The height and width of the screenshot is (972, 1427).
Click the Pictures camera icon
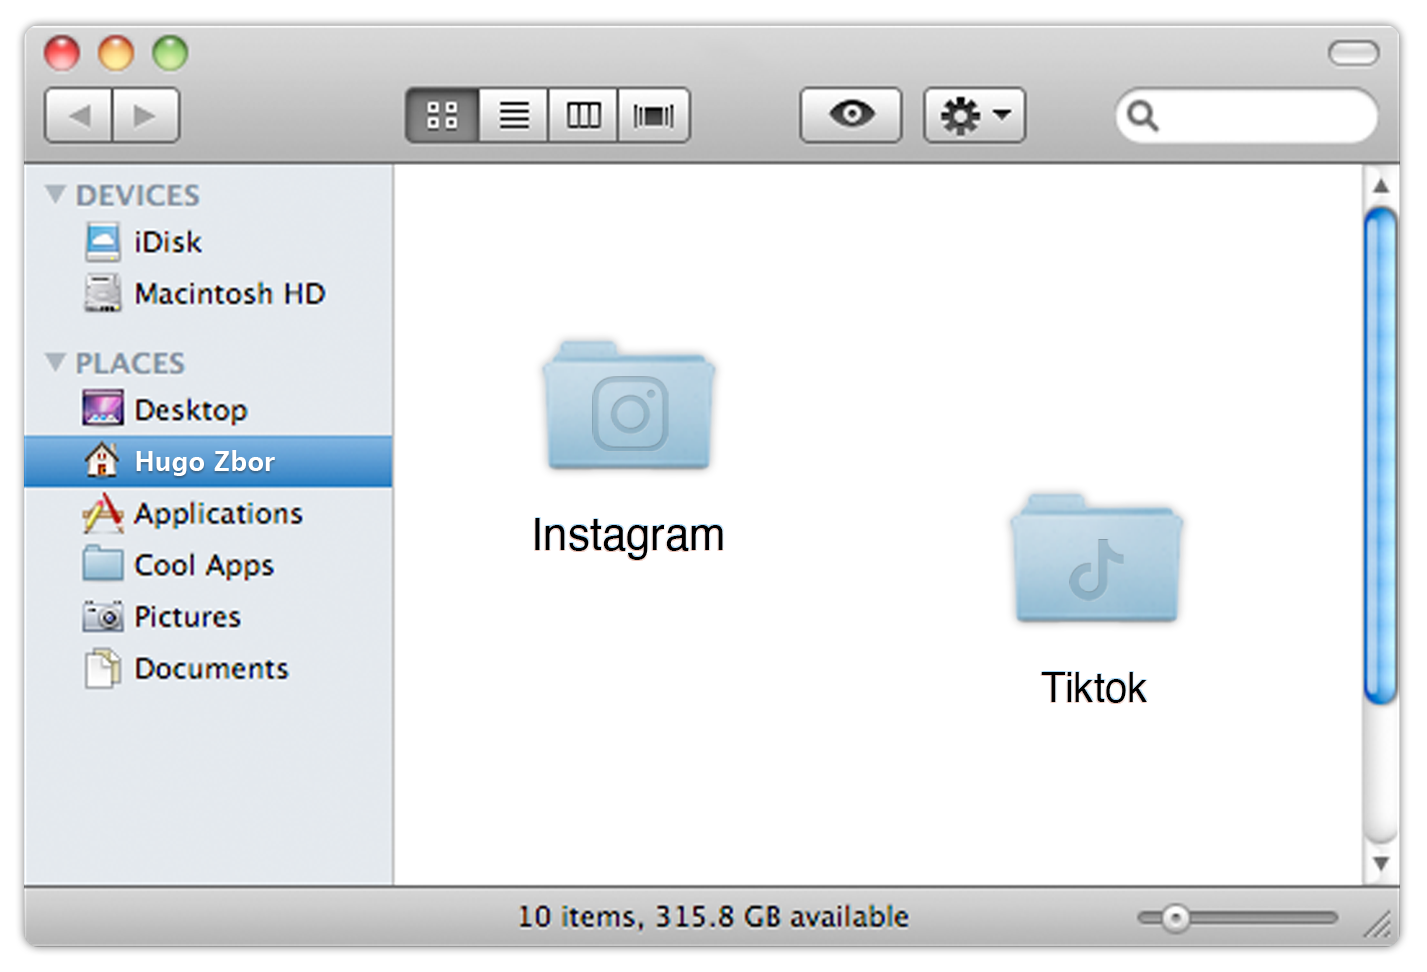tap(103, 617)
